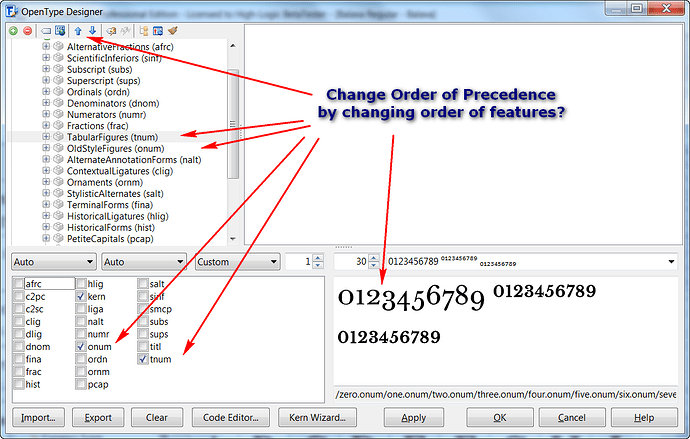Select Denominators (dnom) in the feature tree
This screenshot has height=439, width=690.
tap(113, 103)
